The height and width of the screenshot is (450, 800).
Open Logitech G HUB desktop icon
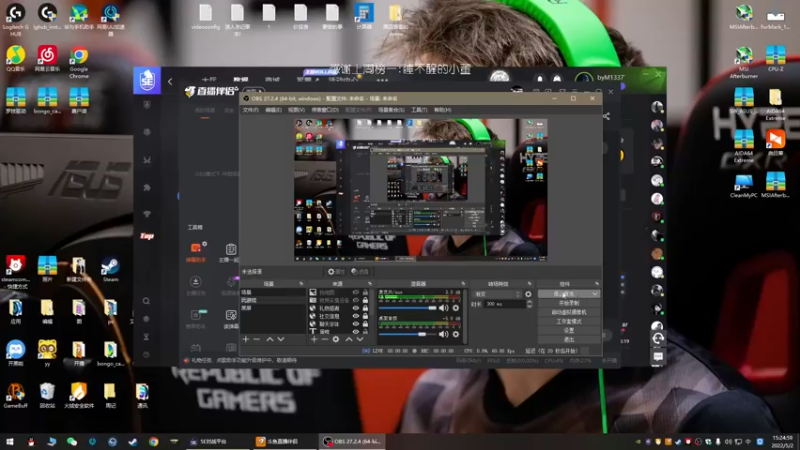(16, 20)
